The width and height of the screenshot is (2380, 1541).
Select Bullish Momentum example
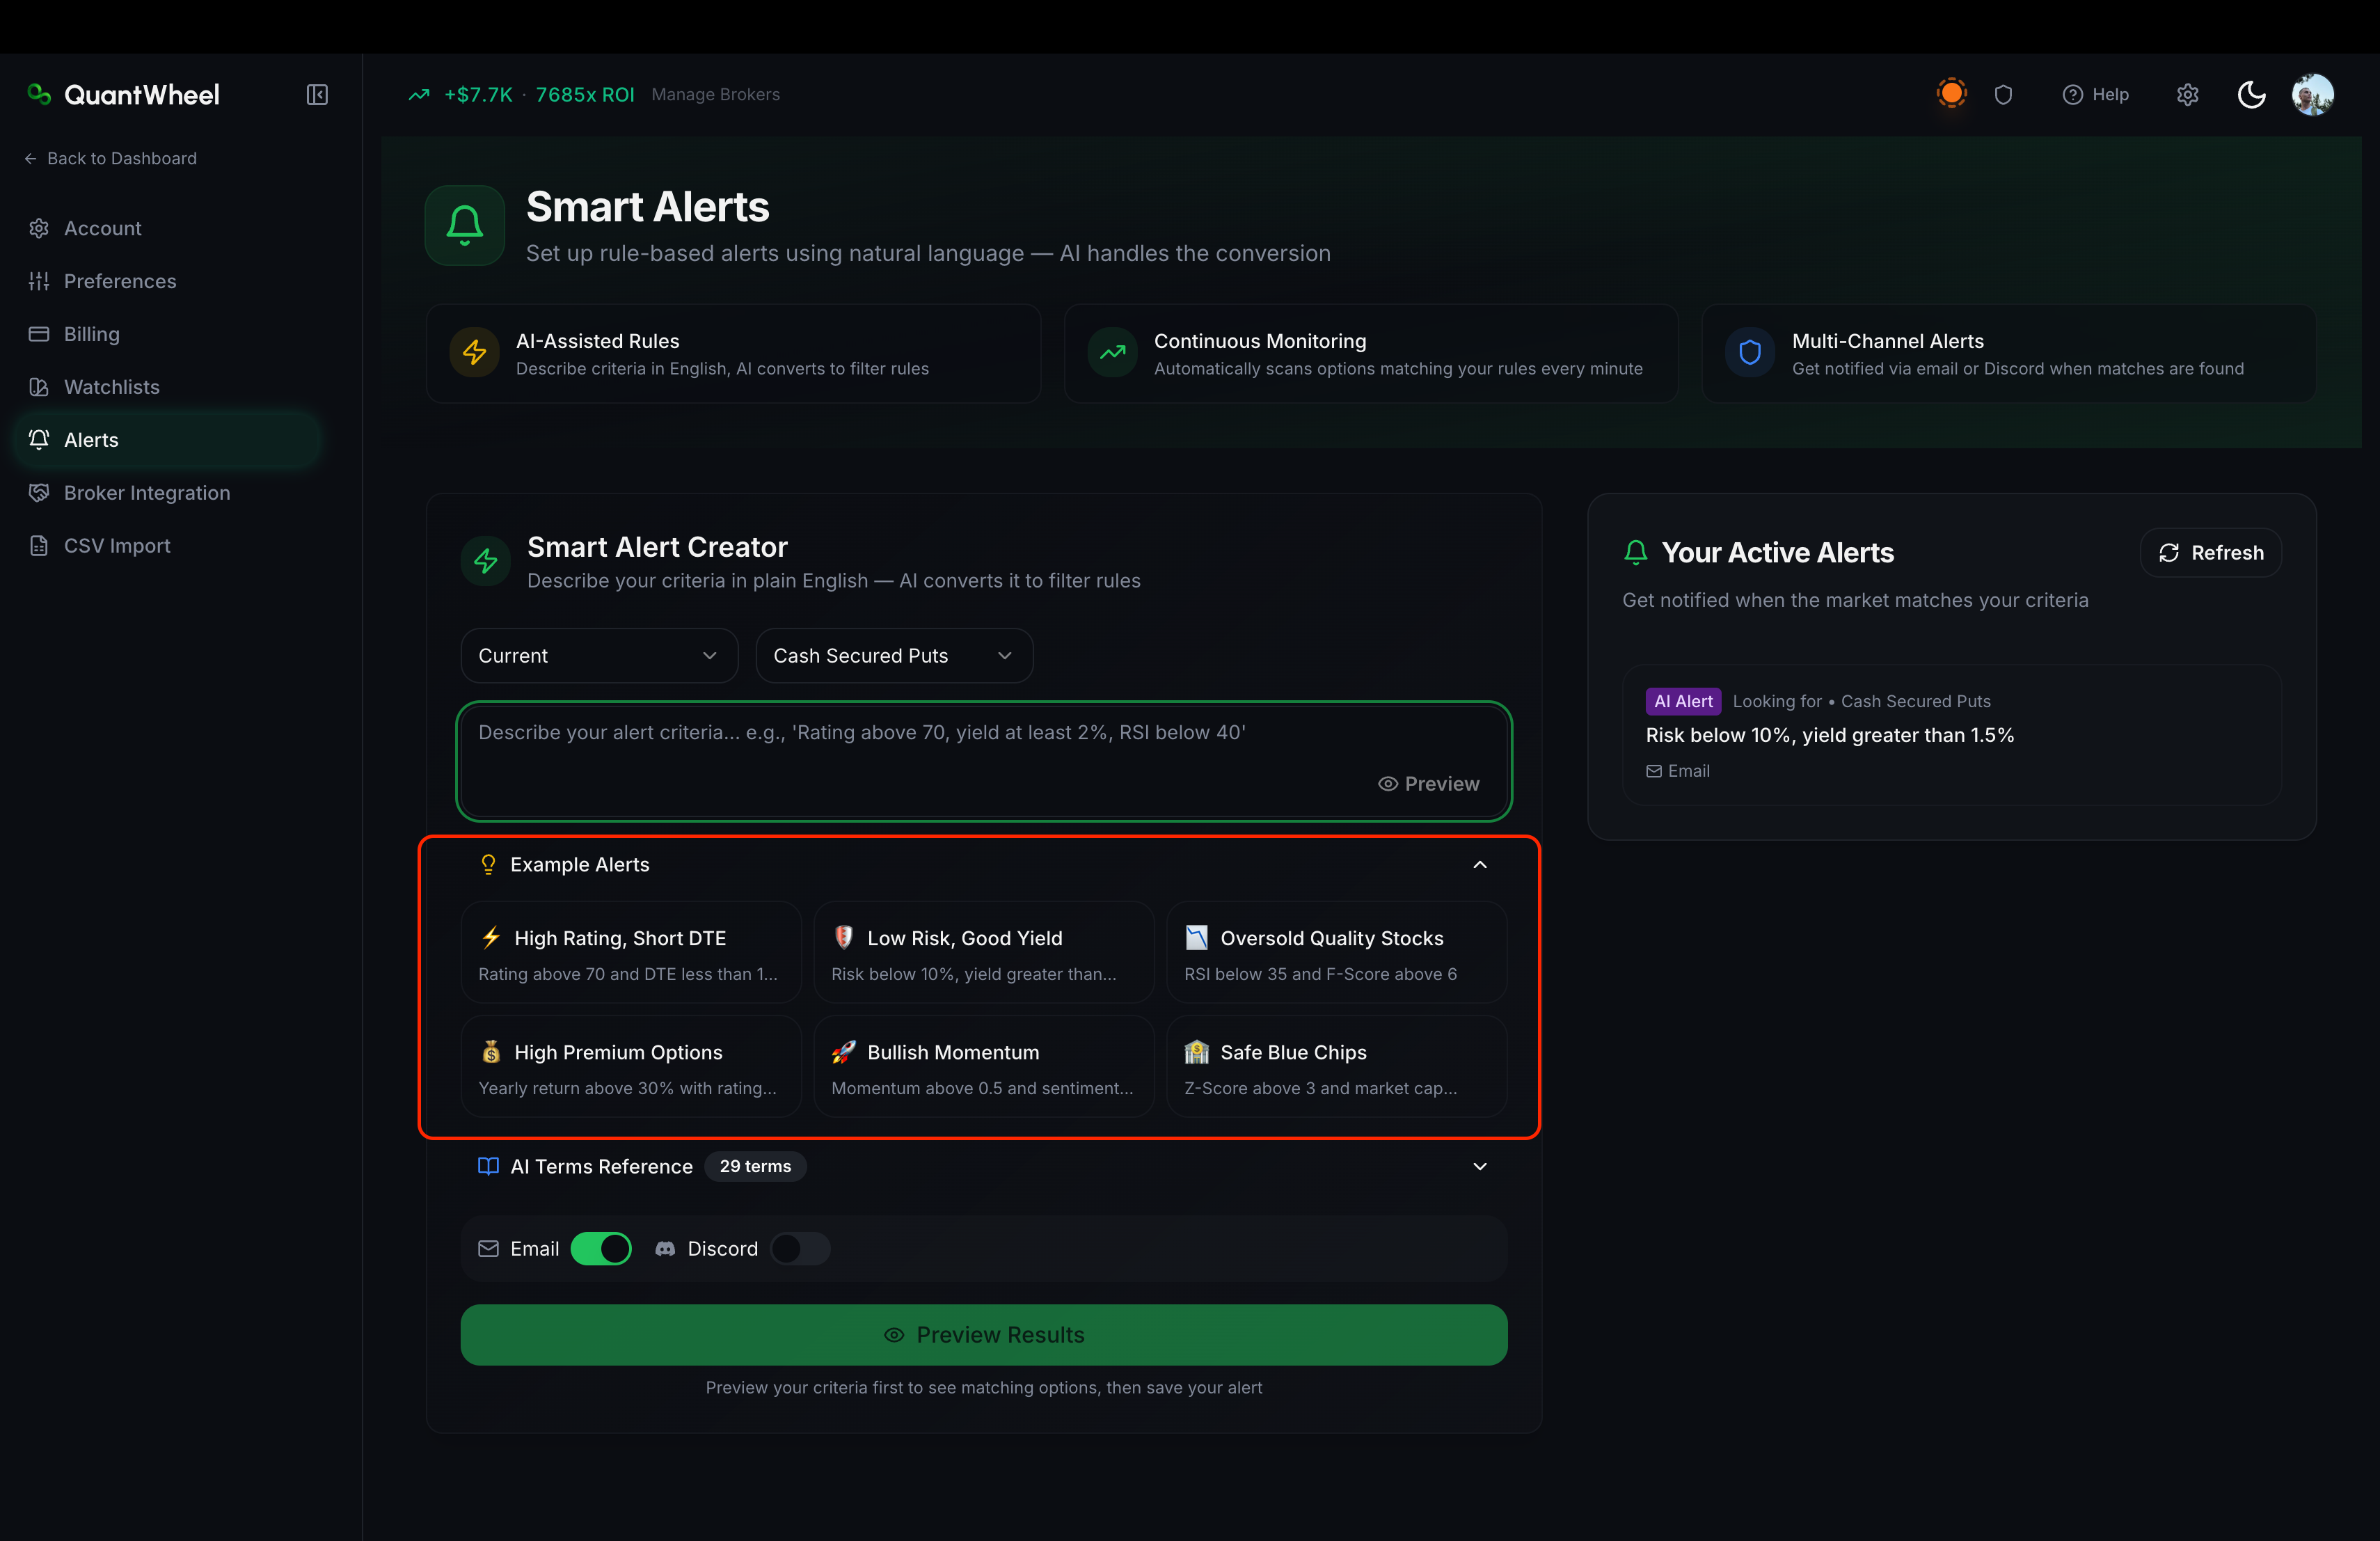point(984,1066)
